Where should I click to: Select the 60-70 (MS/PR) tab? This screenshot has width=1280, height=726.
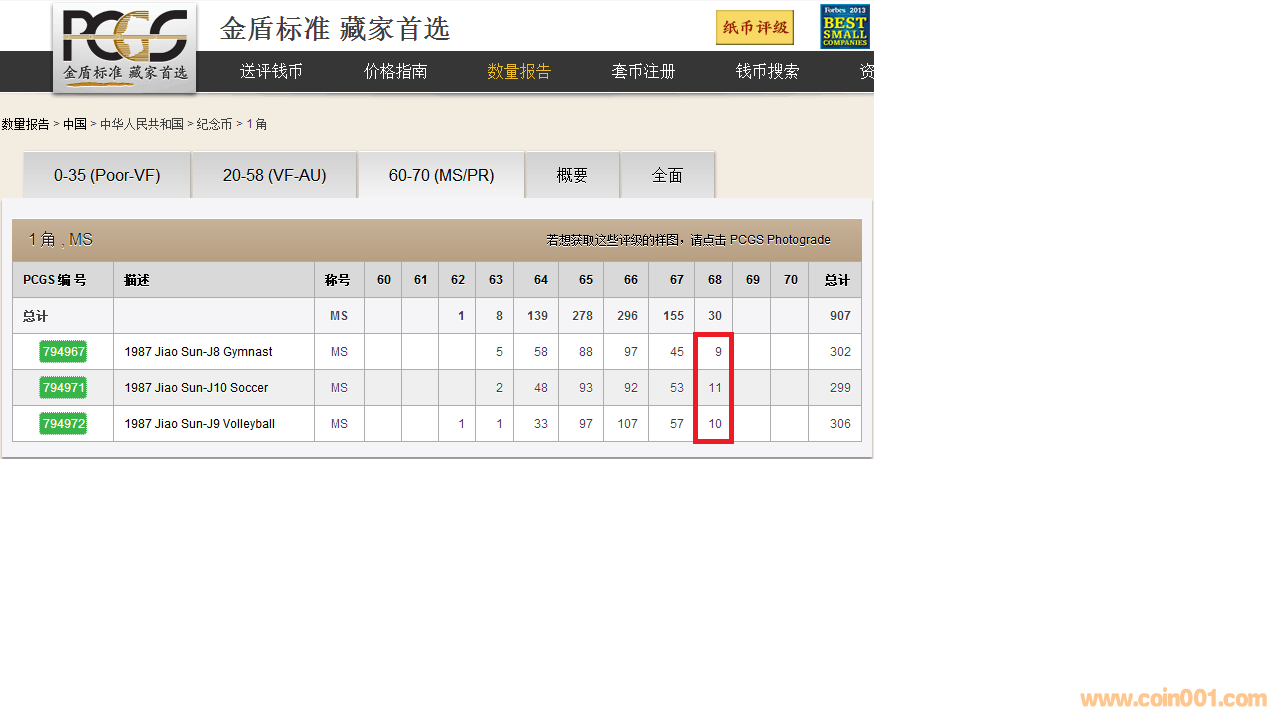coord(441,175)
